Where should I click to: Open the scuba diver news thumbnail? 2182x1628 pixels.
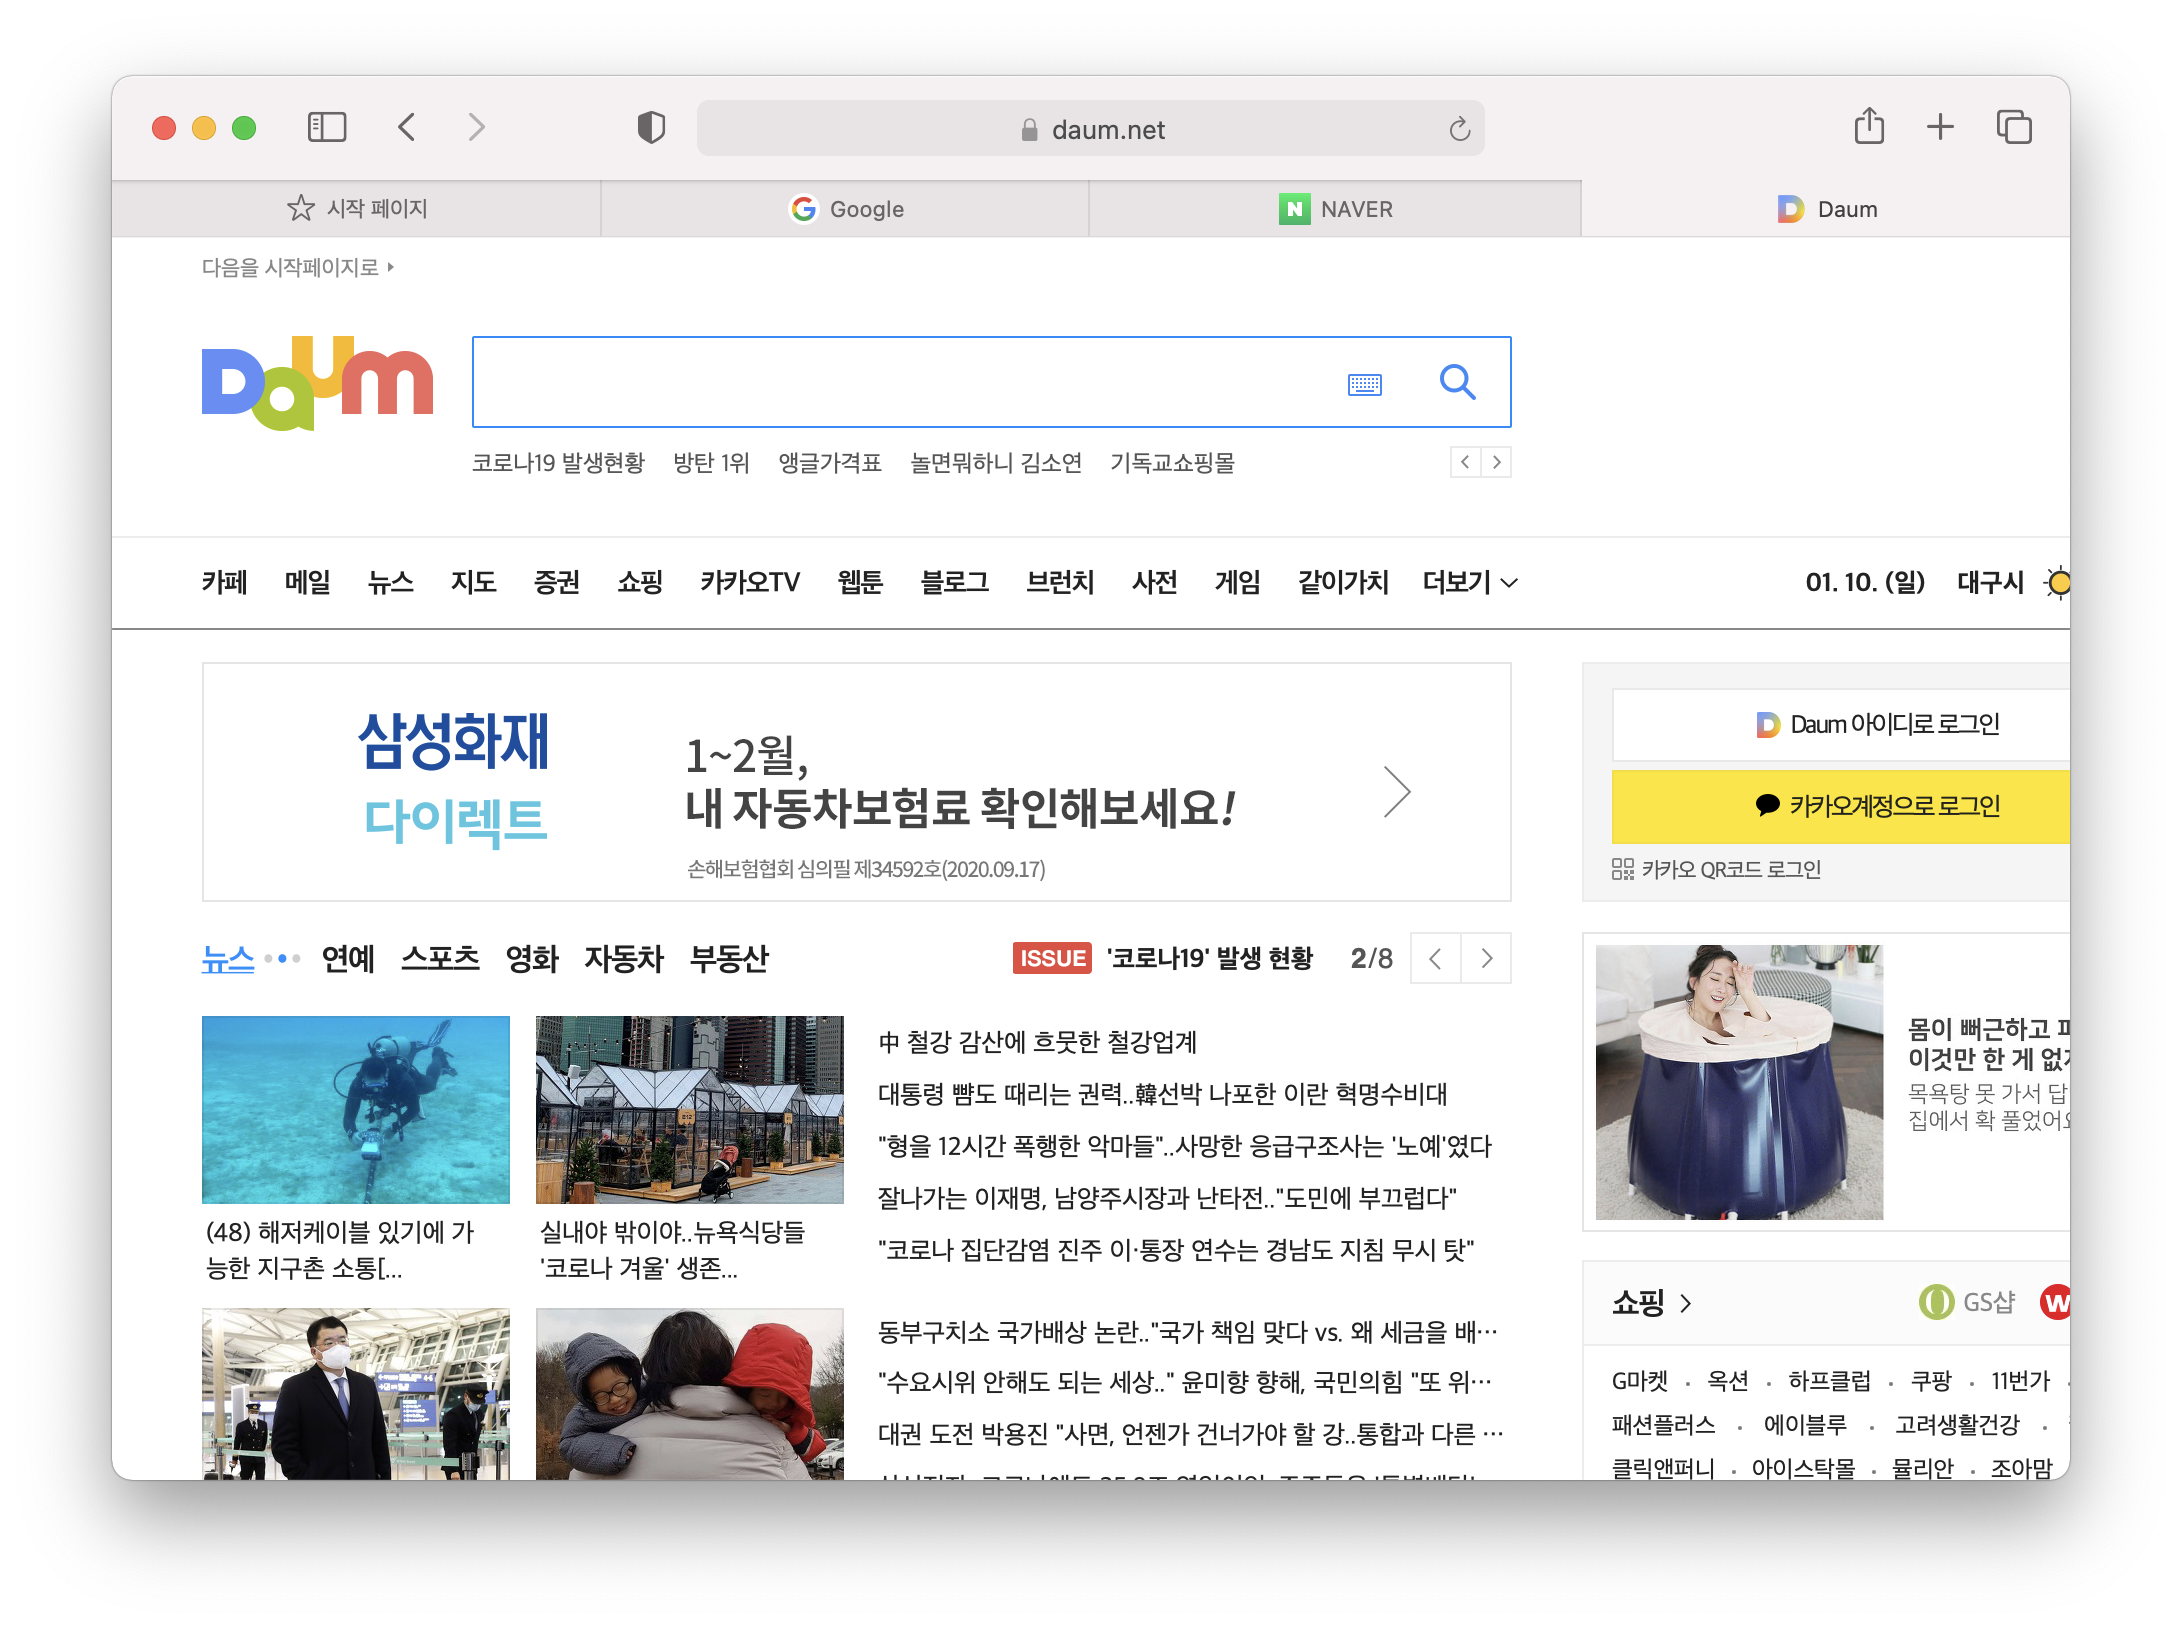click(x=355, y=1109)
